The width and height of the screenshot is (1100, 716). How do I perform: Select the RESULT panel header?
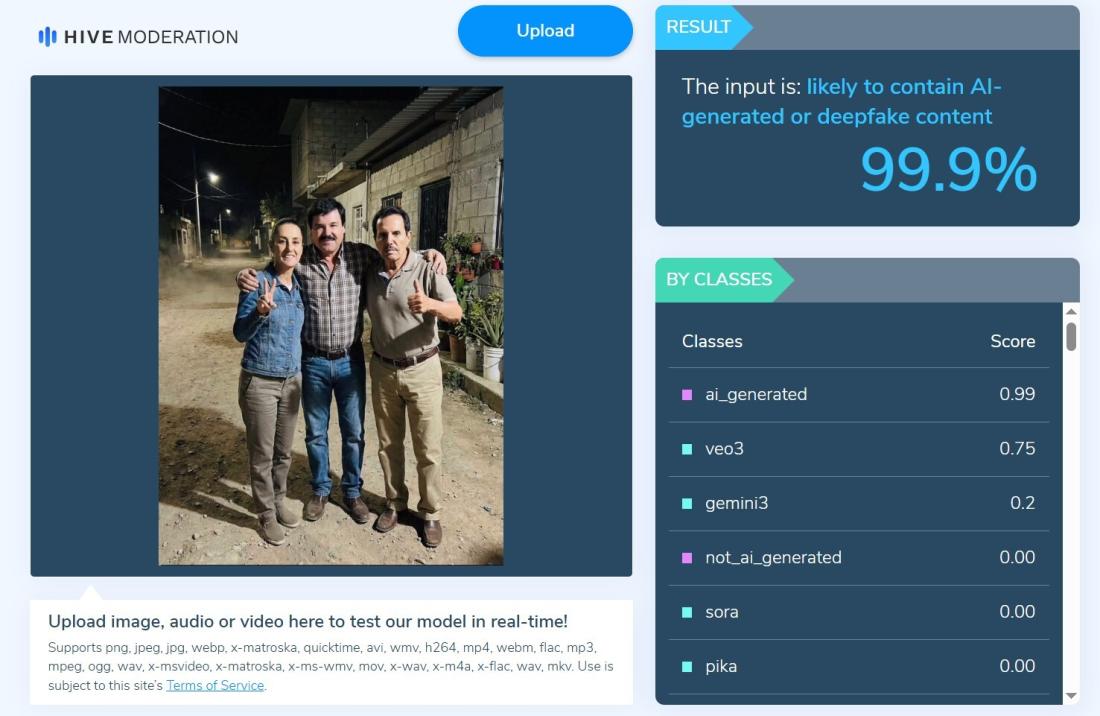coord(699,27)
